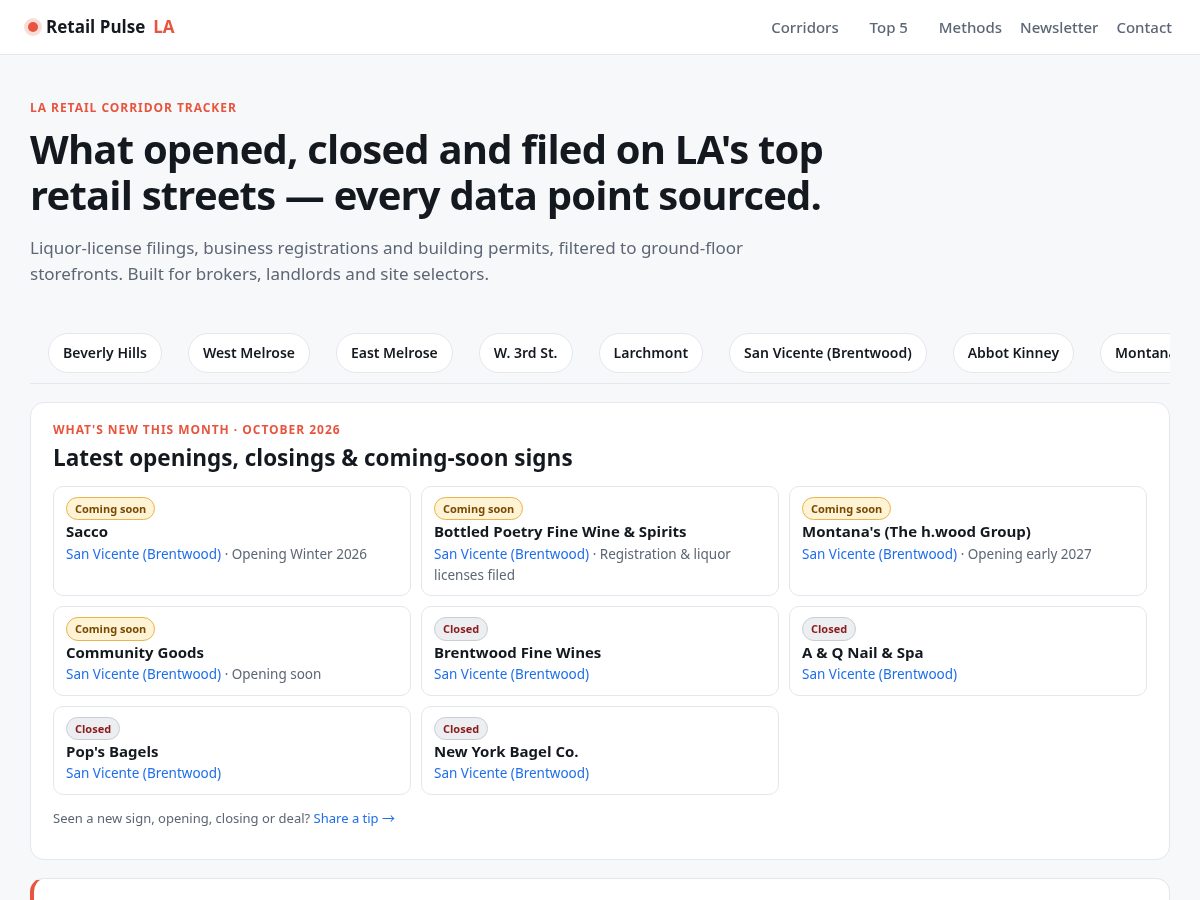Go to the Methods page
Viewport: 1200px width, 900px height.
(x=970, y=27)
